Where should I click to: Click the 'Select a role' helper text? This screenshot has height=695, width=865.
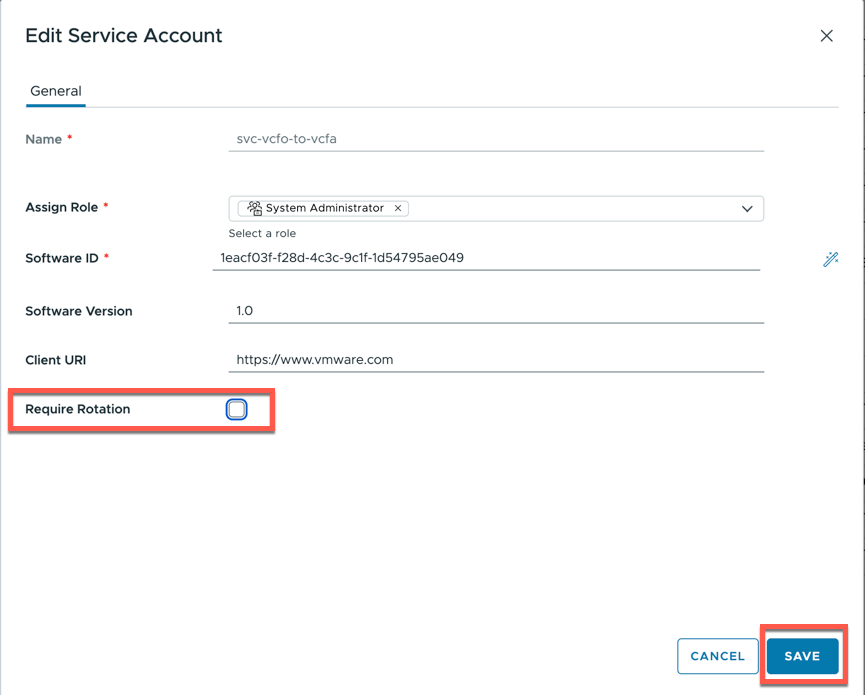click(262, 233)
